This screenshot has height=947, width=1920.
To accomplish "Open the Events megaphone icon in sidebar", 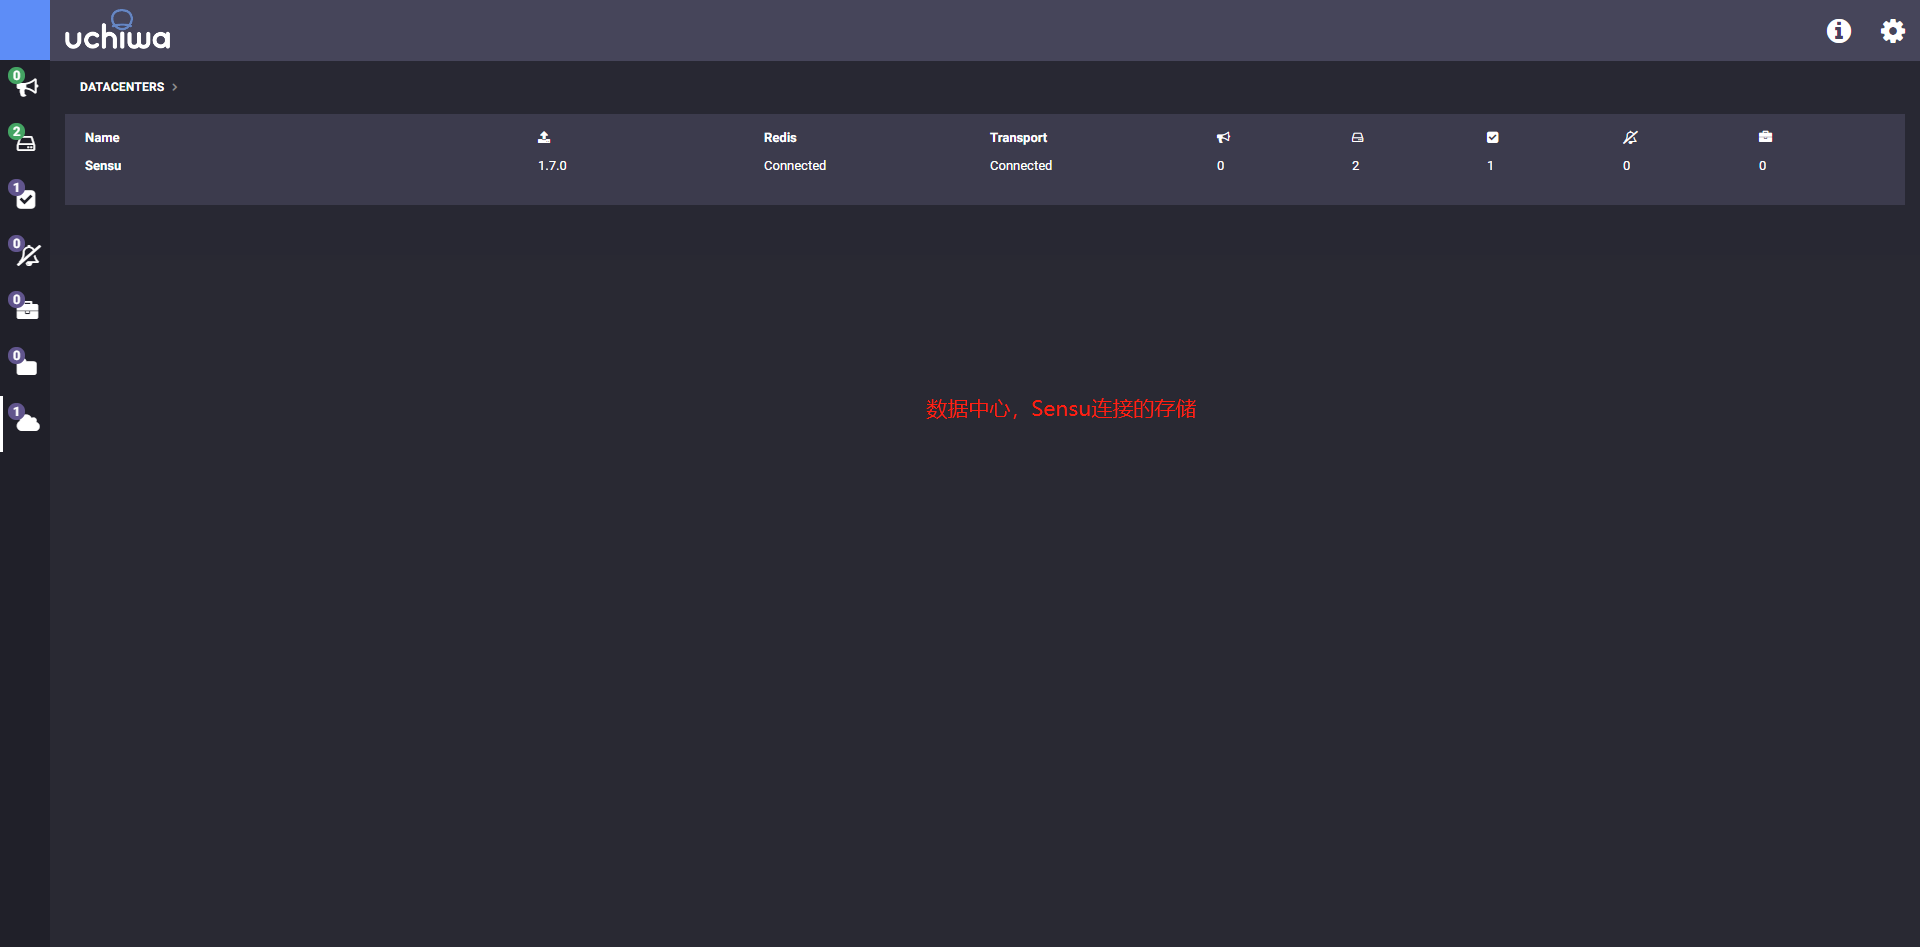I will coord(25,85).
